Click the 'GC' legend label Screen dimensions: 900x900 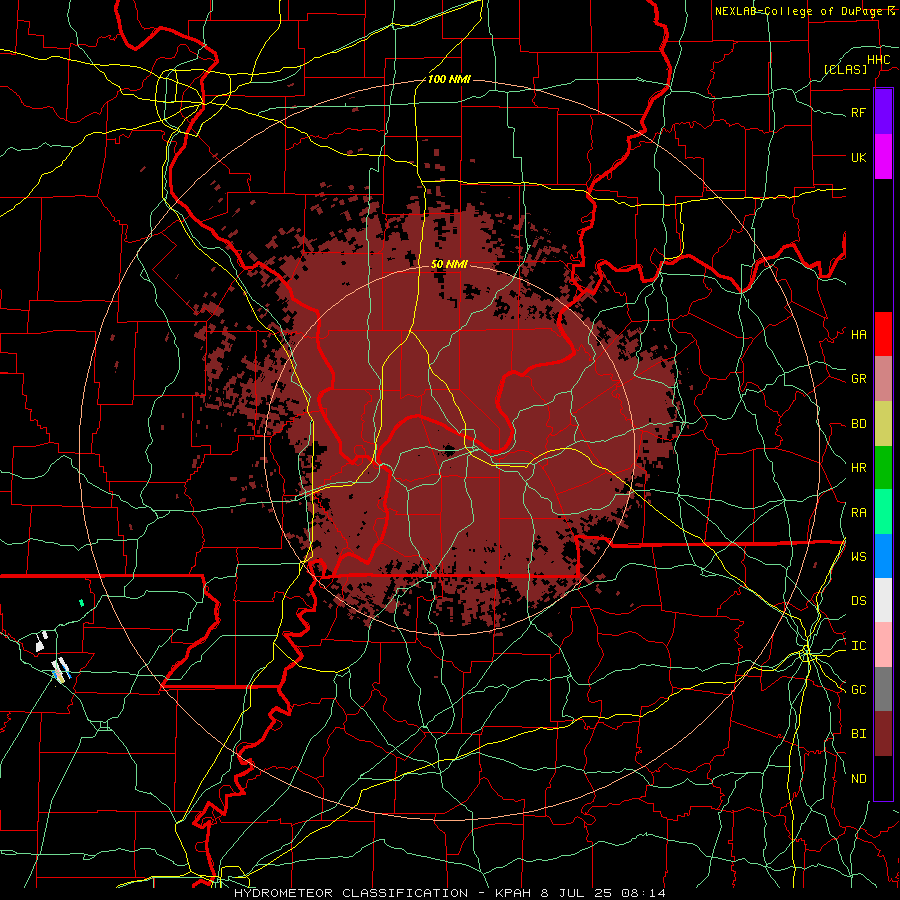pyautogui.click(x=858, y=690)
